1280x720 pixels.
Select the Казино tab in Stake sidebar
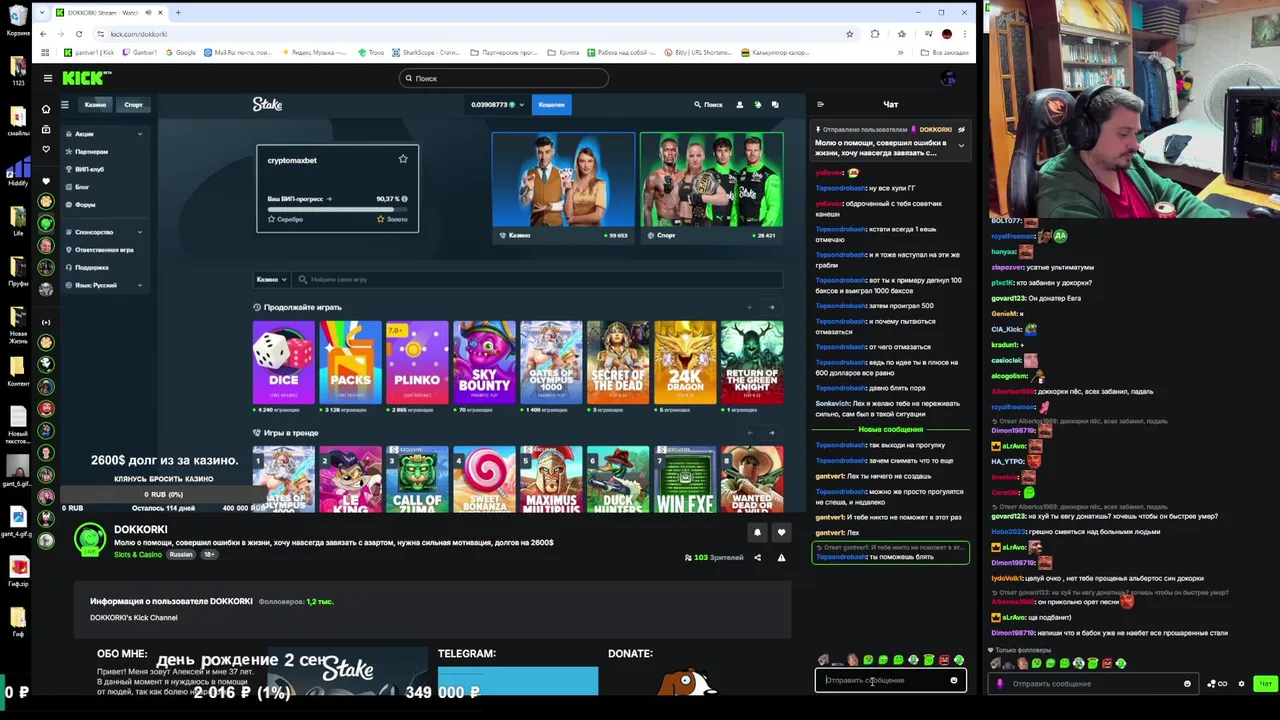point(95,104)
